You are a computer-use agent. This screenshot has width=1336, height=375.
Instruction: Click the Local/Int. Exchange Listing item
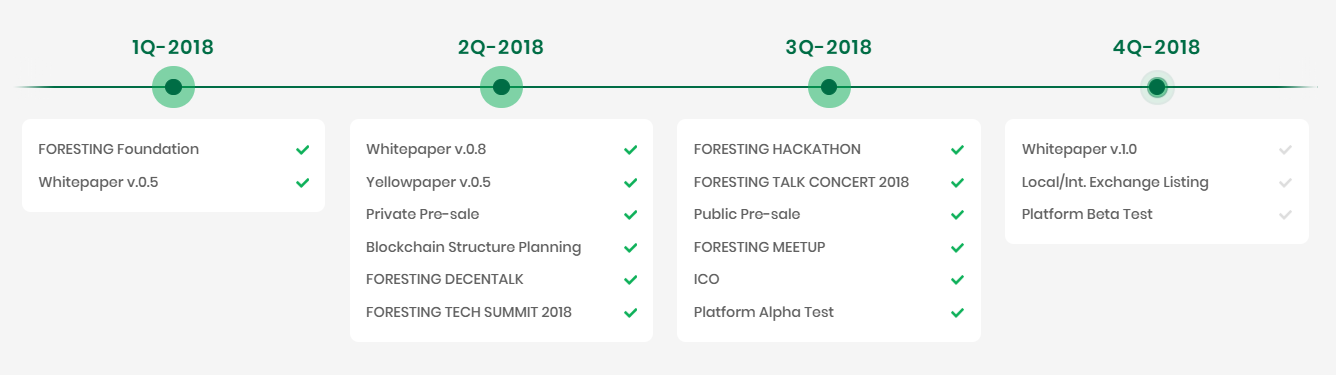pos(1115,182)
